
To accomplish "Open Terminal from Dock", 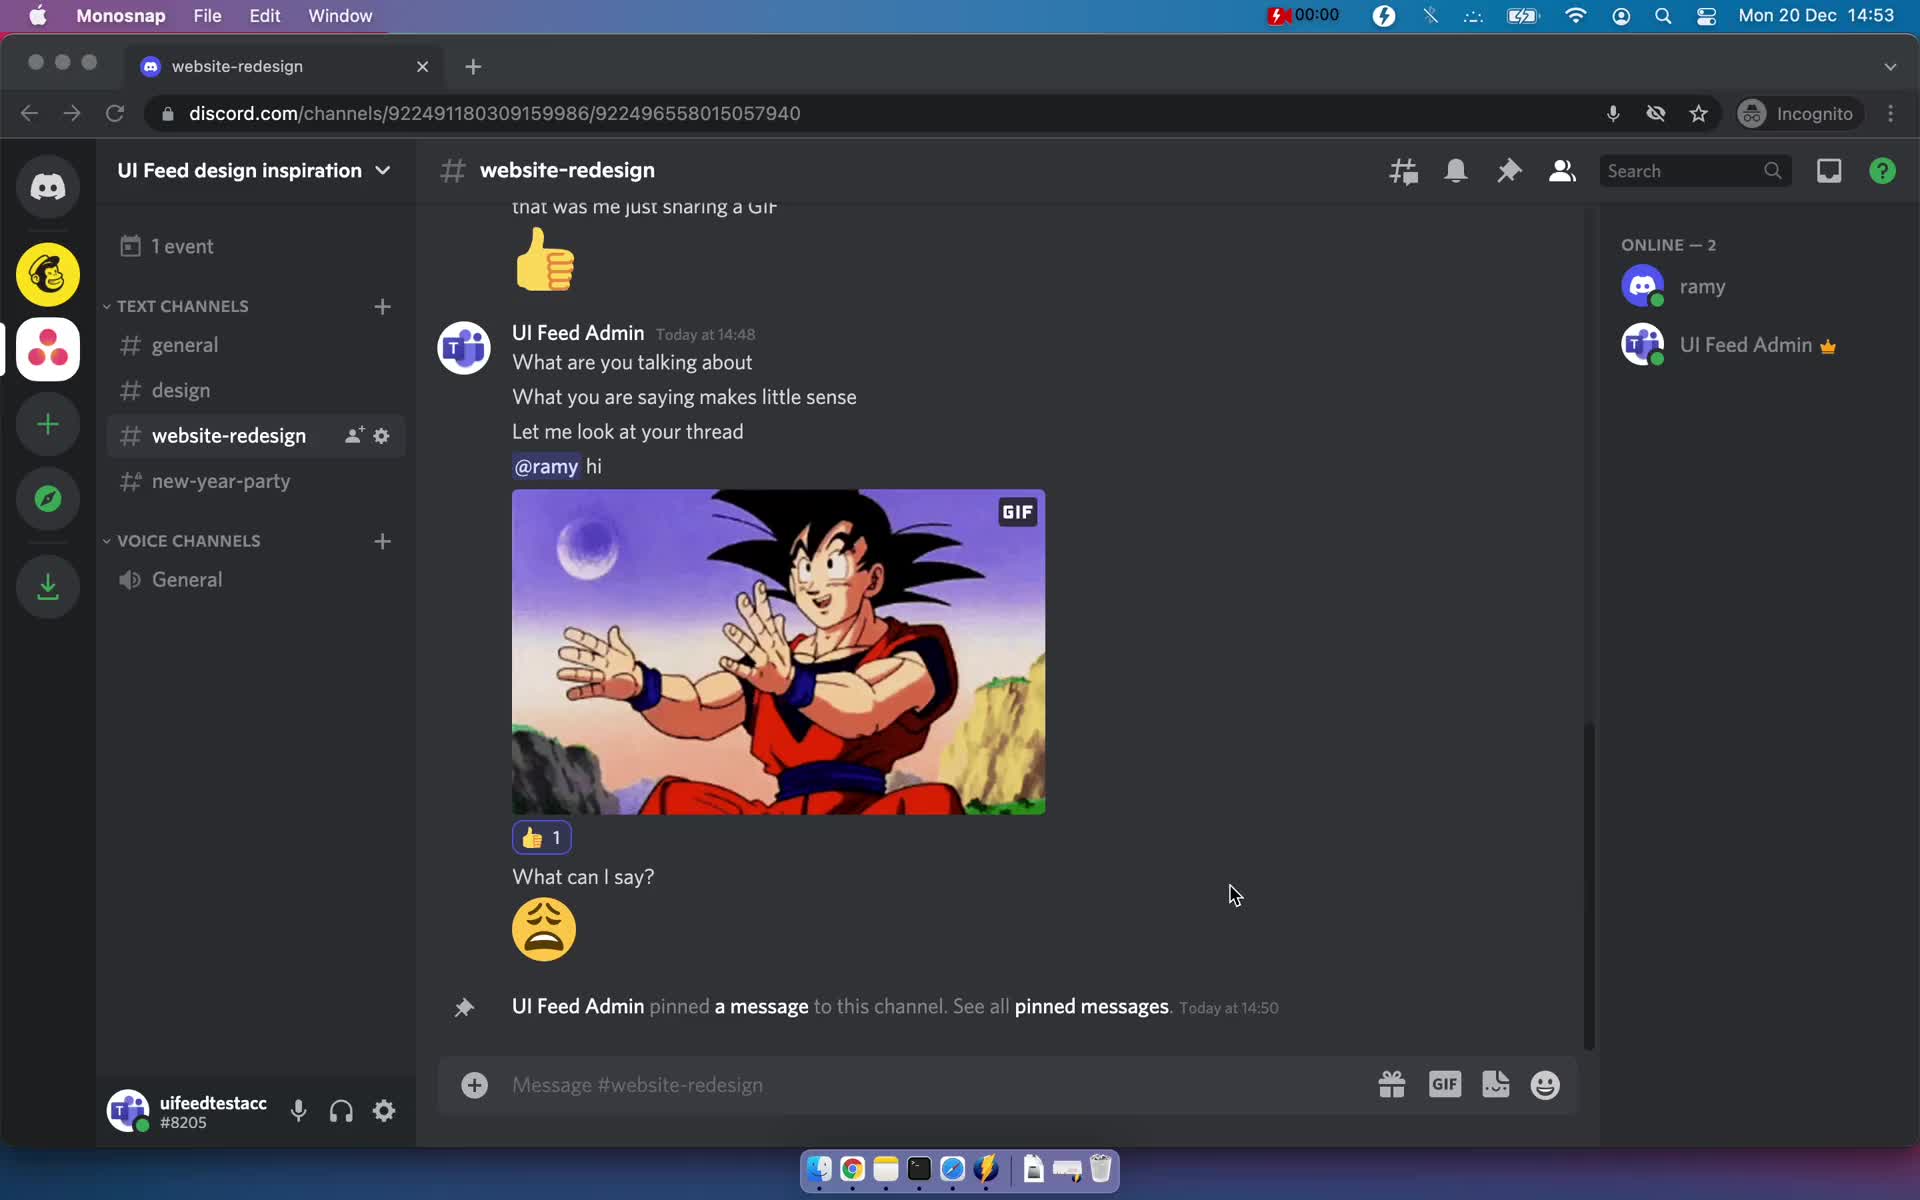I will click(x=919, y=1169).
